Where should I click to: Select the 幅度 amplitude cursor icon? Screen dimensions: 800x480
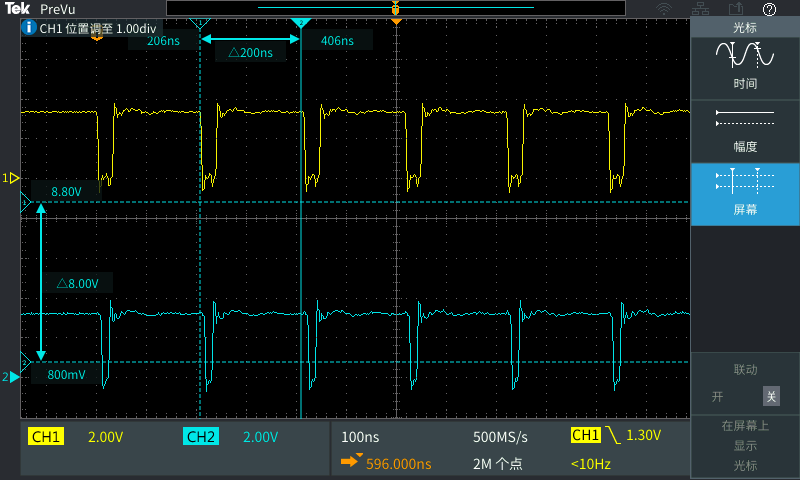click(x=745, y=128)
